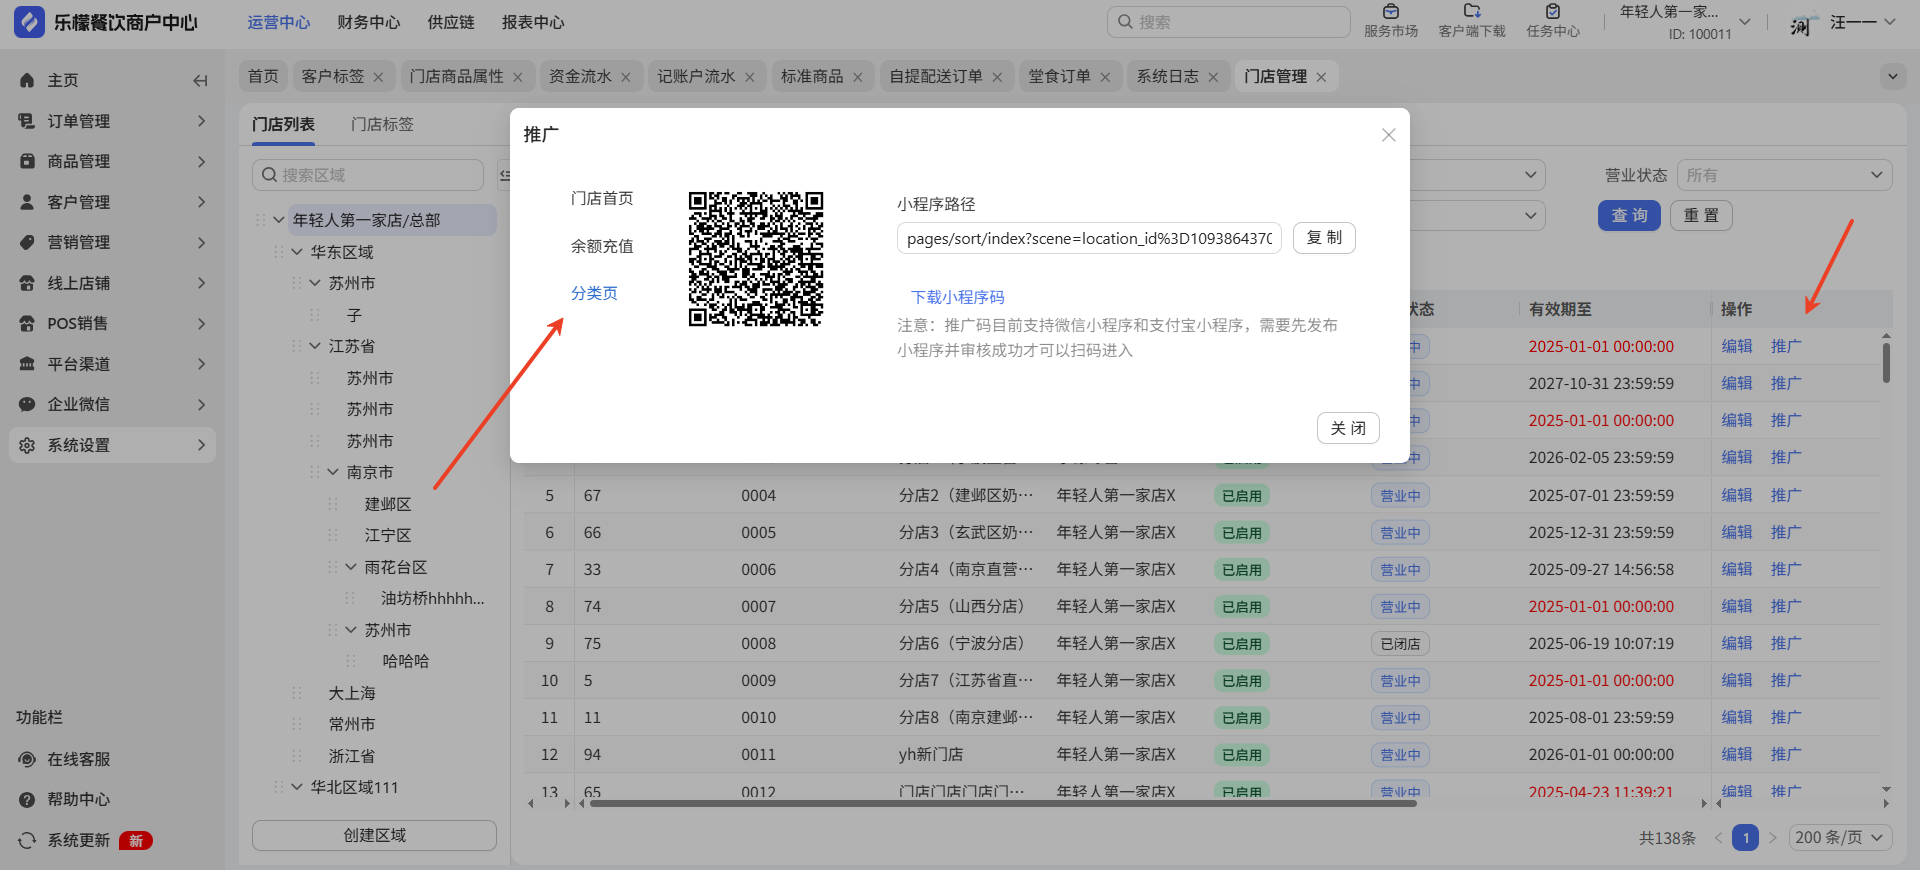Click the 商品管理 sidebar icon
This screenshot has height=870, width=1920.
(27, 161)
